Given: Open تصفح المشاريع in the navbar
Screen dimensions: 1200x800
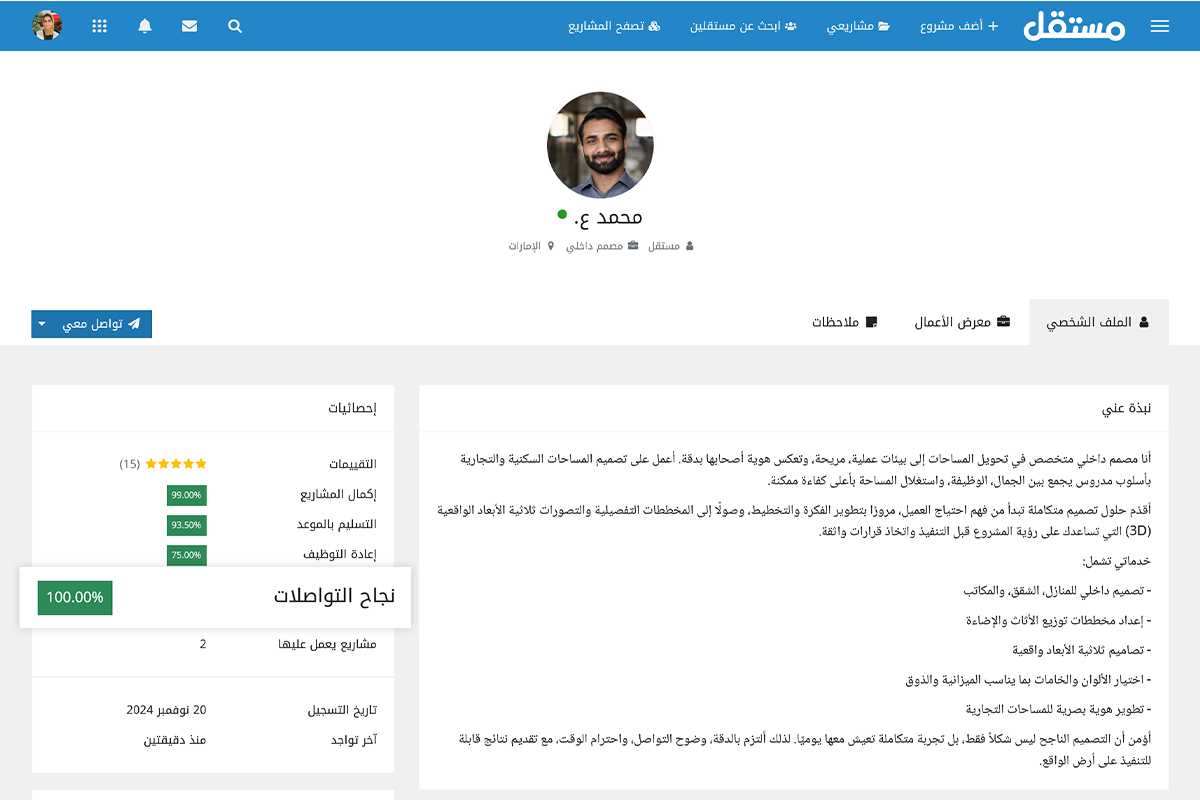Looking at the screenshot, I should (x=614, y=26).
